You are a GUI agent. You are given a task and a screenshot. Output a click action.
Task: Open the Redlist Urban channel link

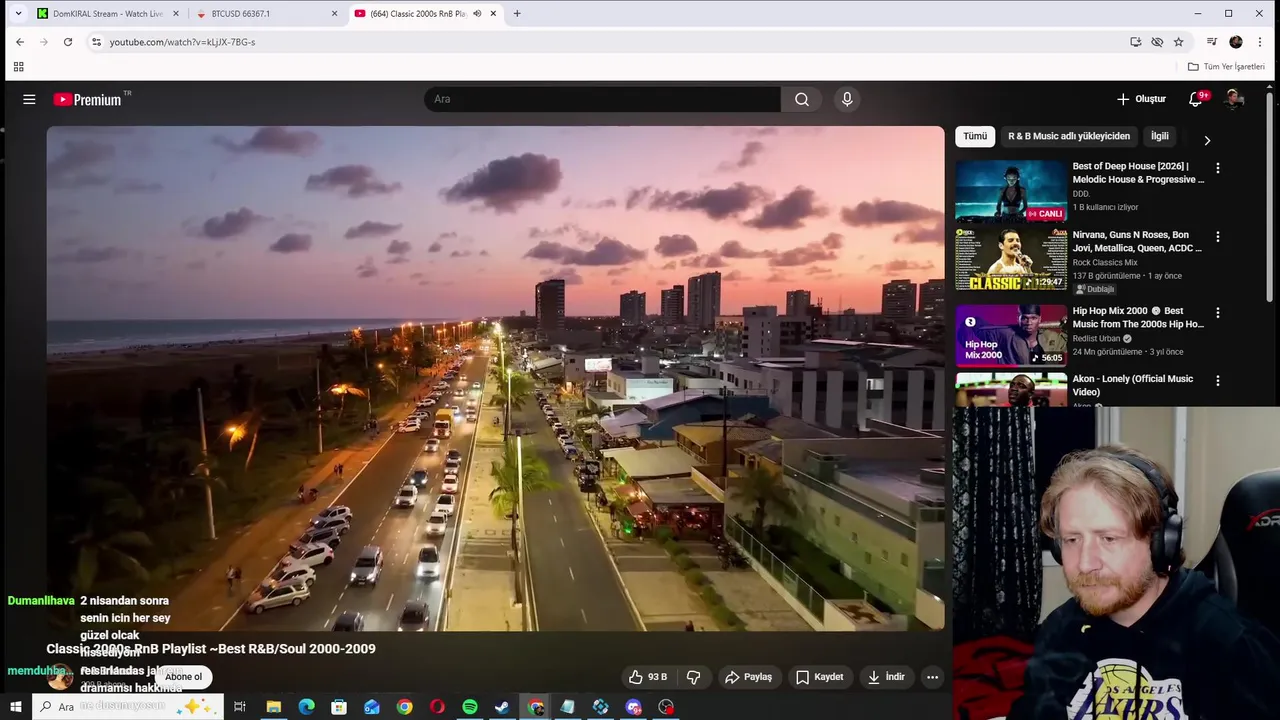click(x=1096, y=338)
